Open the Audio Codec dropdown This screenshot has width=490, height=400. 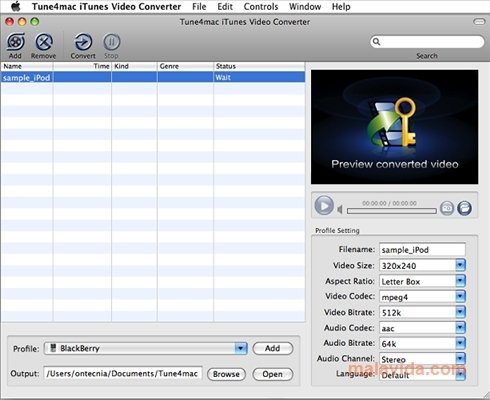460,328
